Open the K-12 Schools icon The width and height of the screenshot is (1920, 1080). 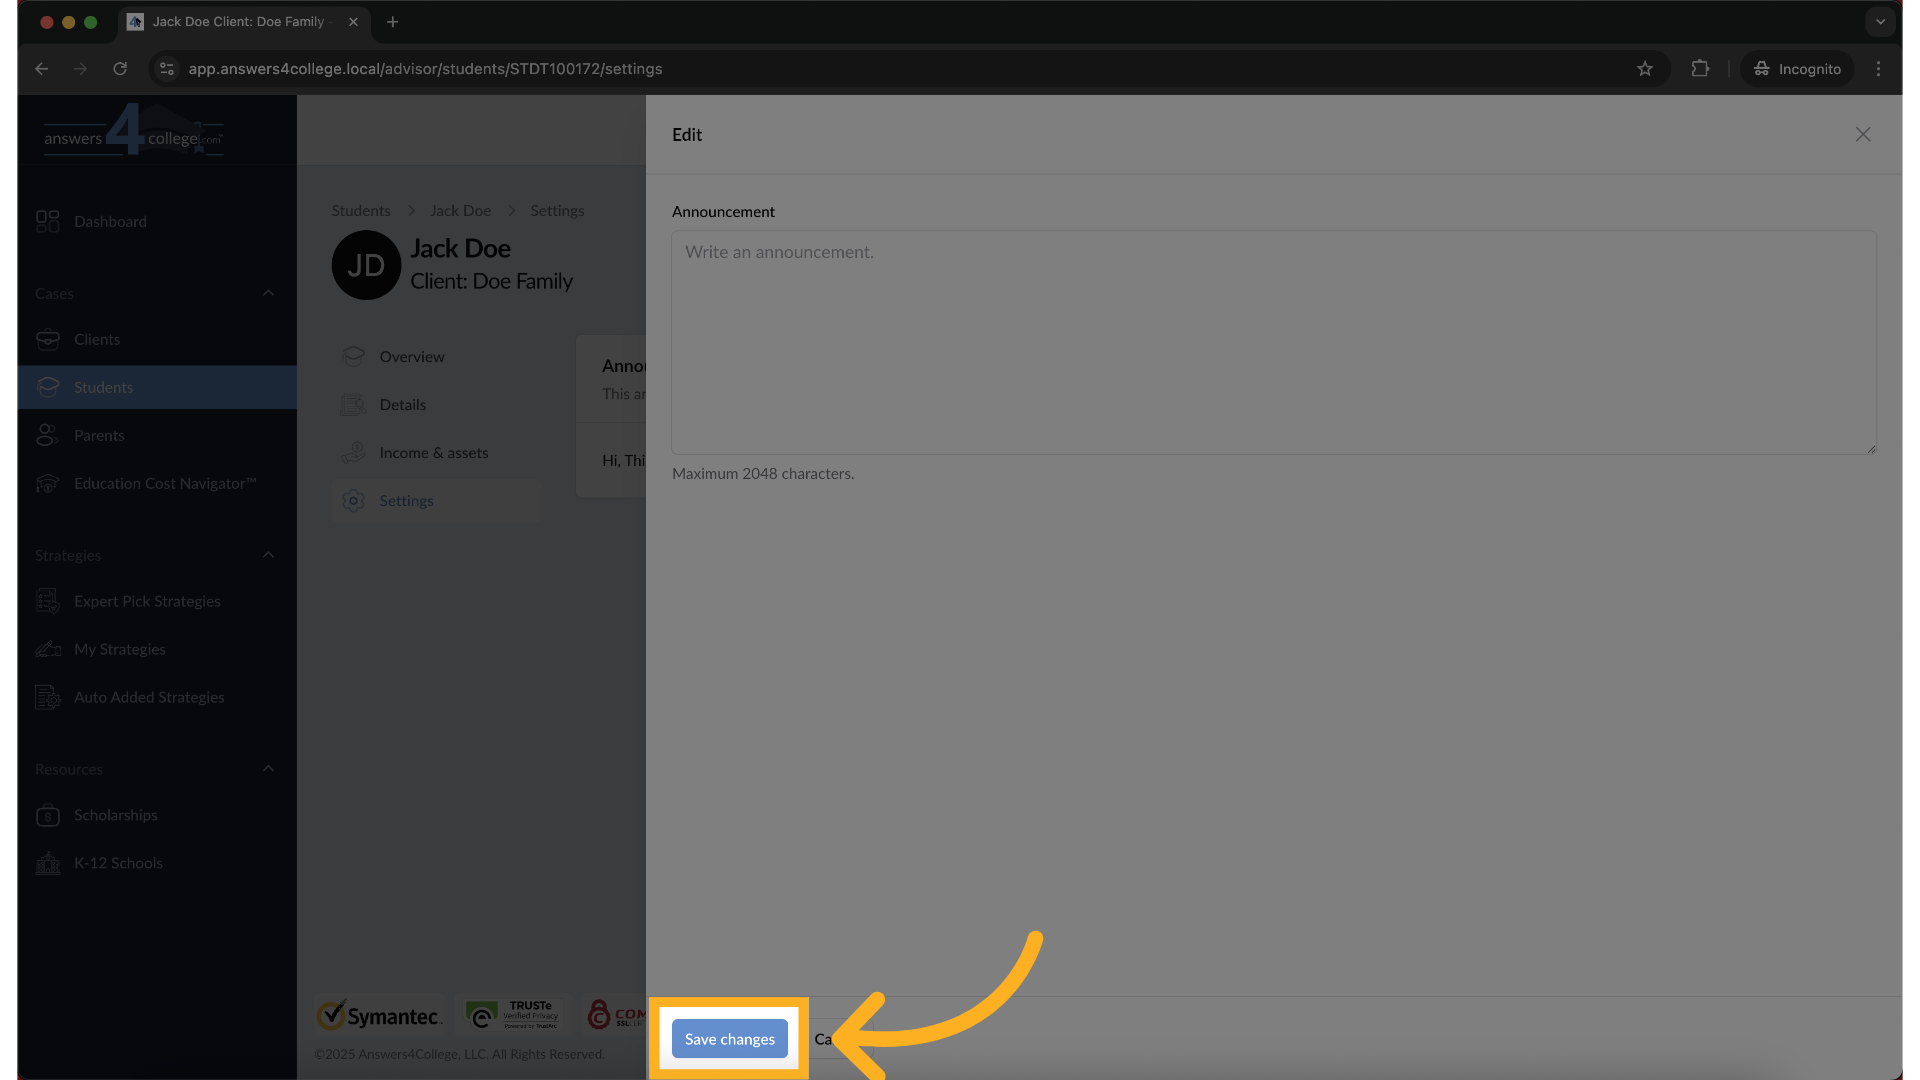48,863
